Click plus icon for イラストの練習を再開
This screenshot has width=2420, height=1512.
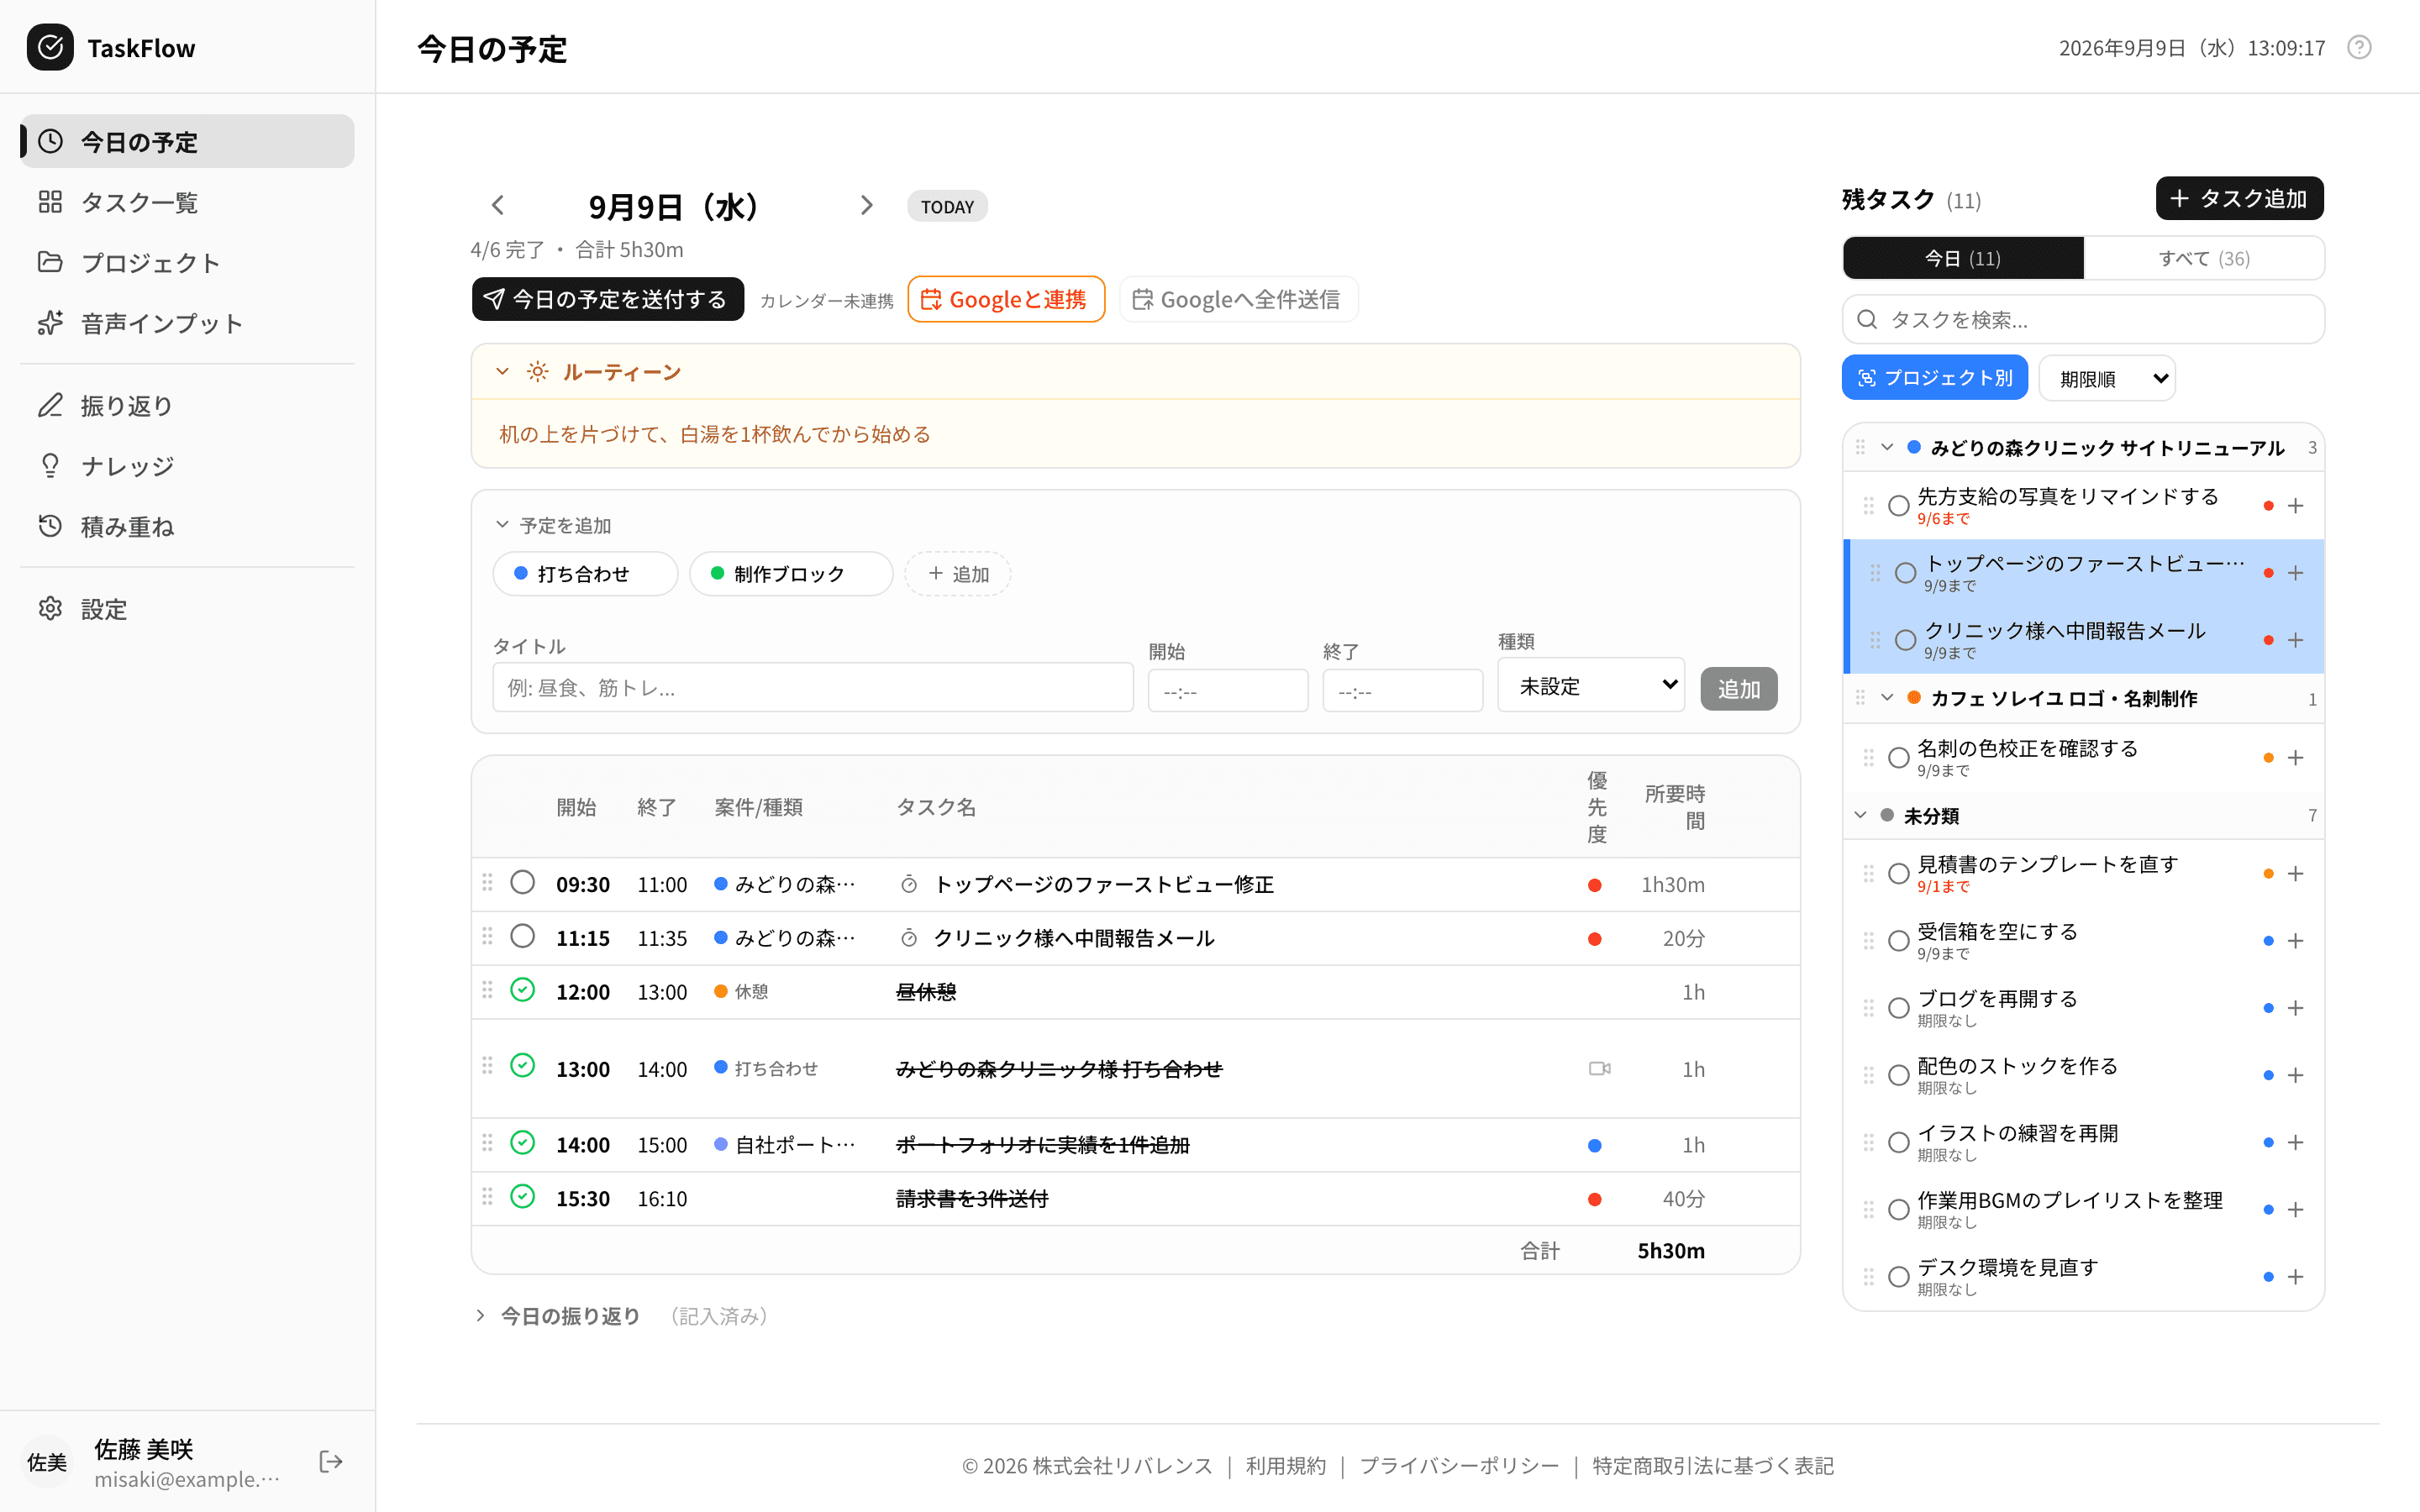pos(2296,1142)
